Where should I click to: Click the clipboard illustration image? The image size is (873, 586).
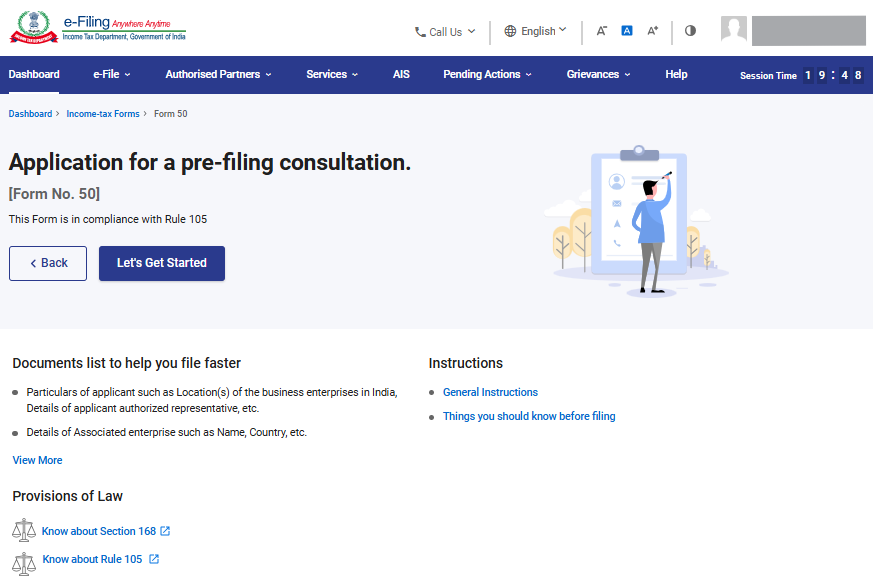click(x=636, y=221)
